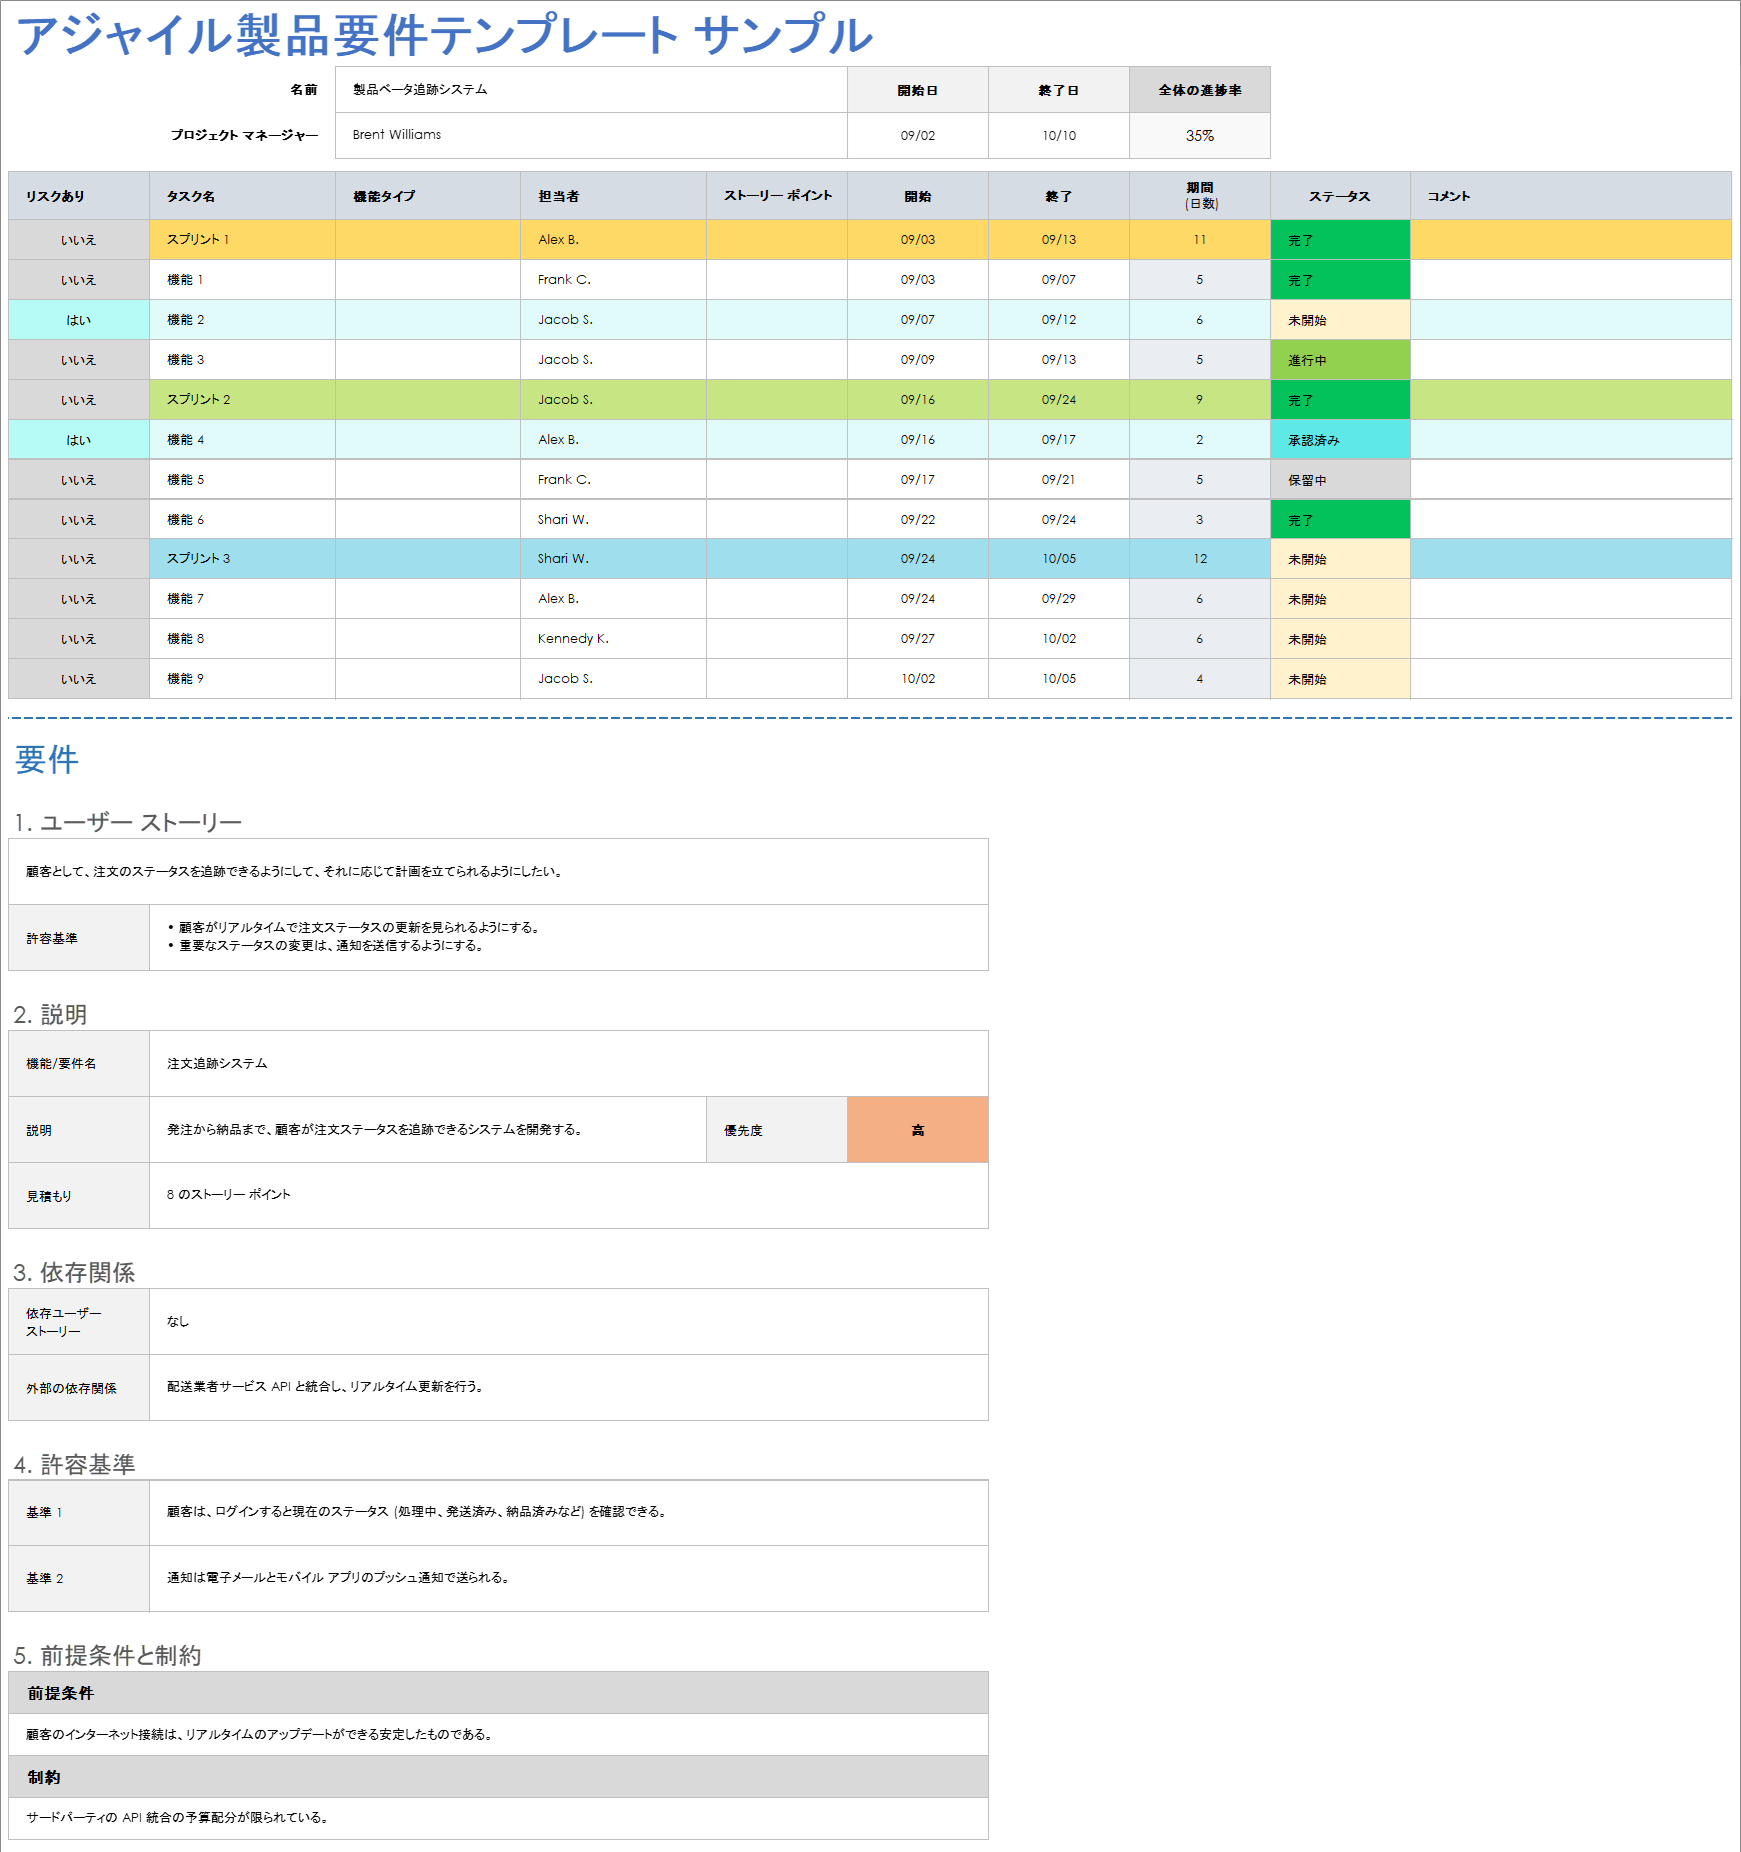Click the green 完了 status of スプリント 1
1741x1852 pixels.
1340,240
